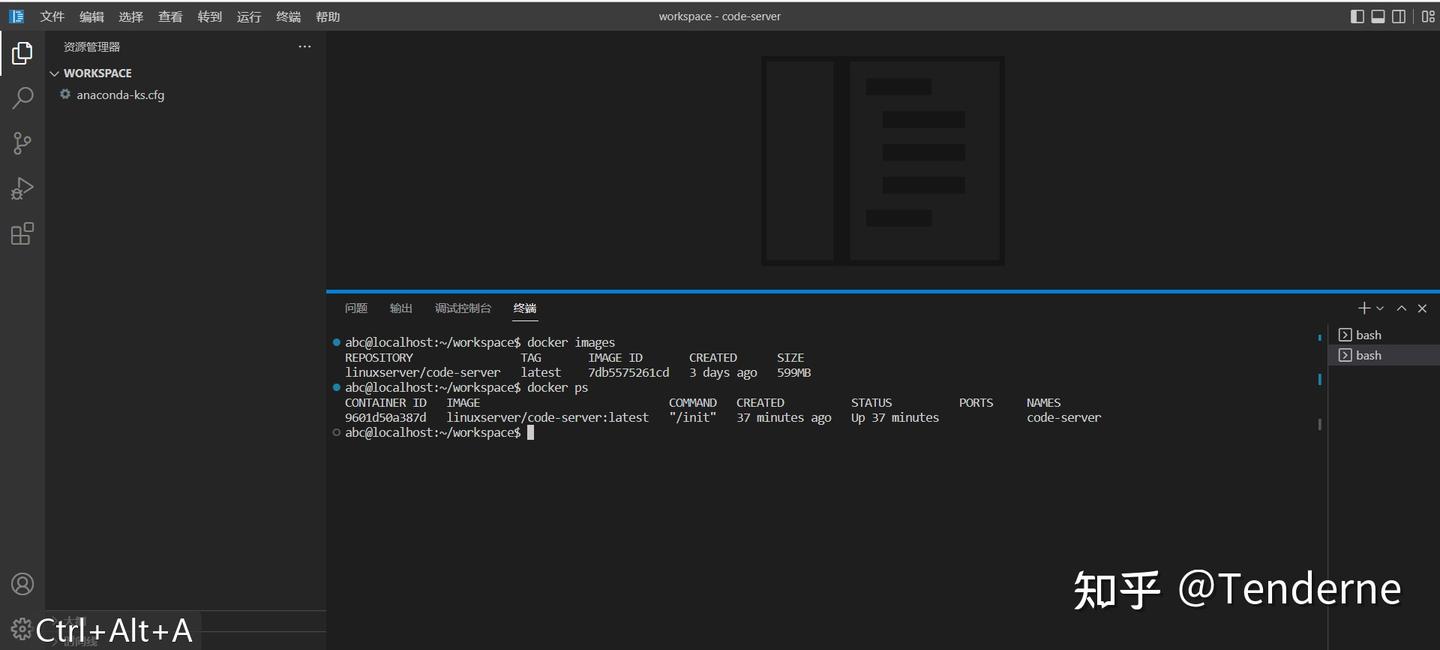This screenshot has width=1440, height=650.
Task: Select the Explorer icon in the activity bar
Action: tap(22, 52)
